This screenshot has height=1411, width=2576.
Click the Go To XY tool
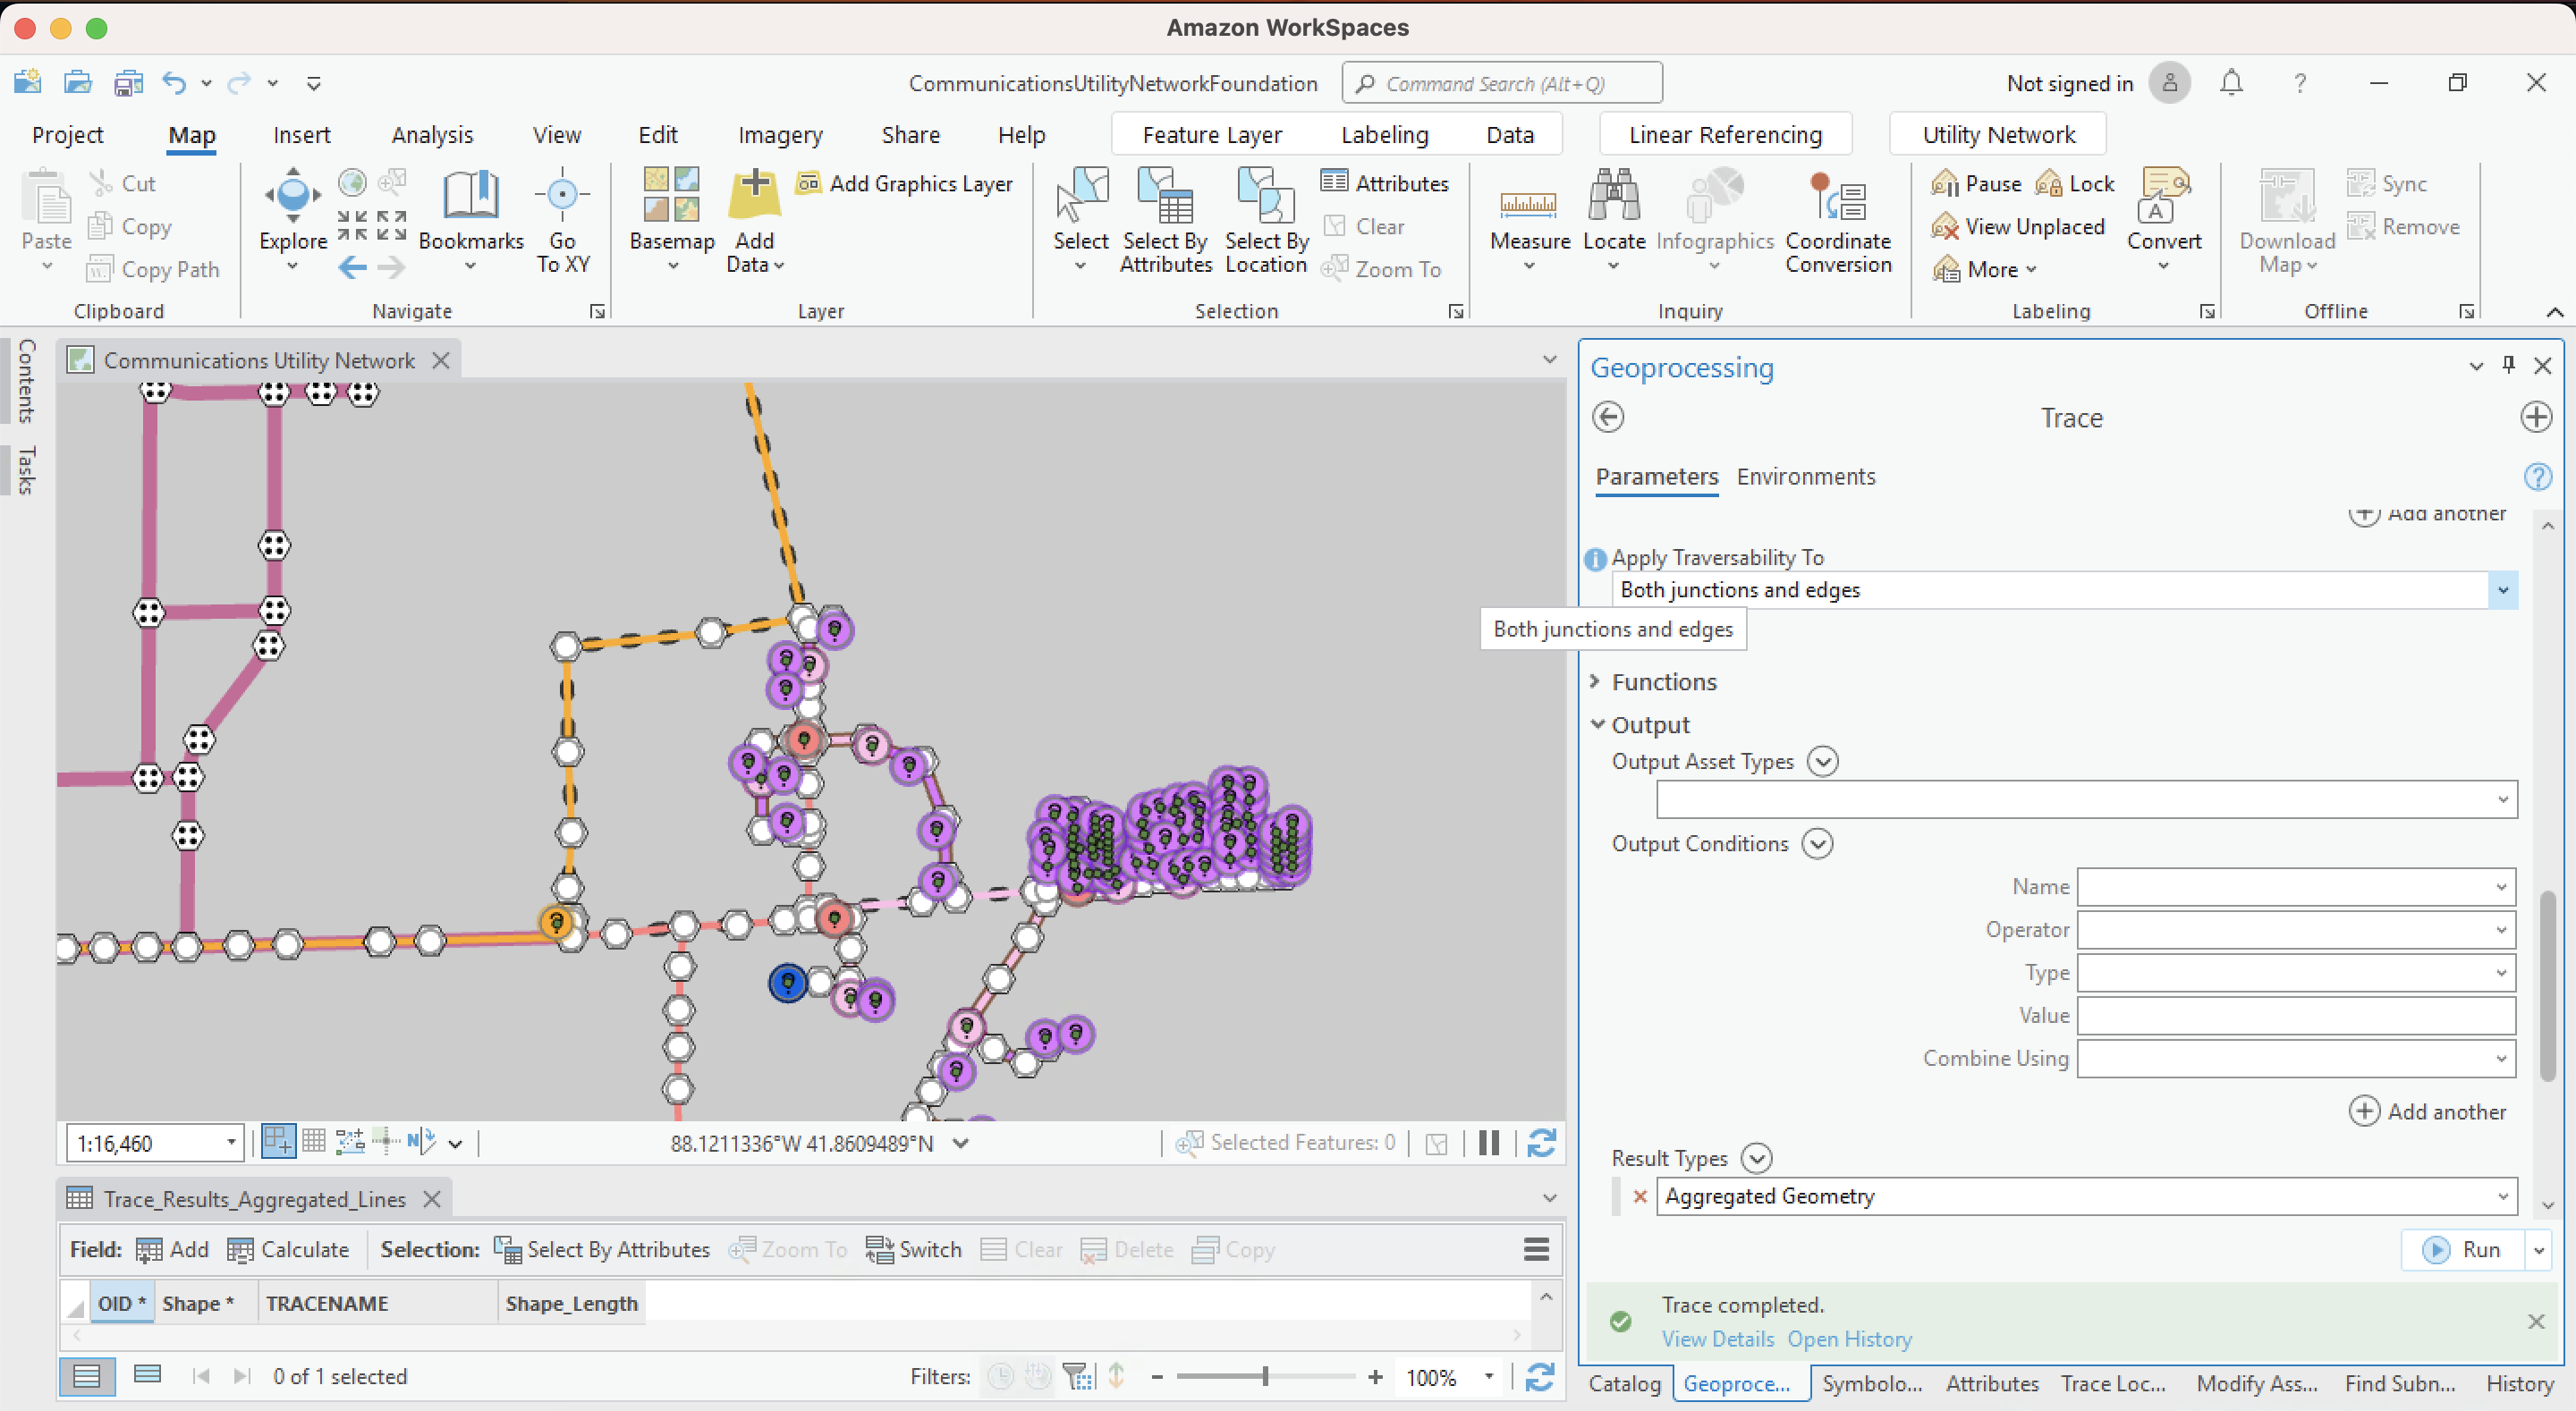[x=562, y=220]
